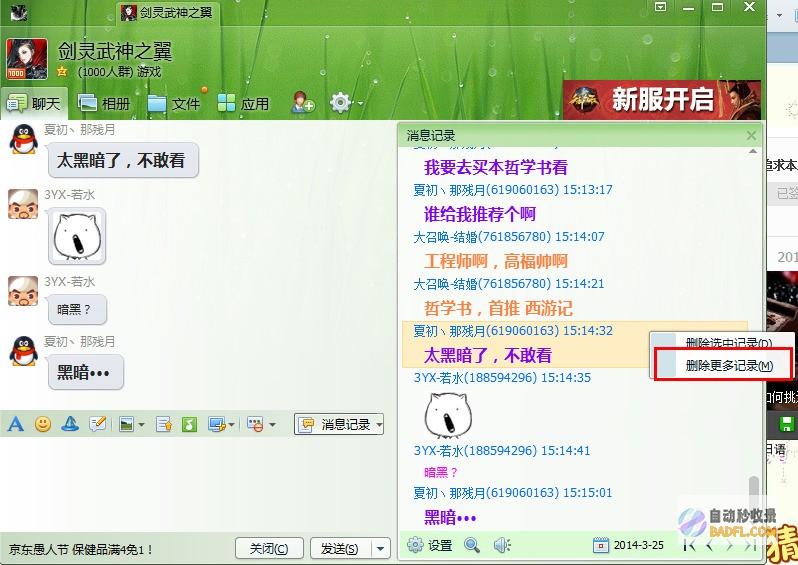Click the gold star next to group info
The image size is (798, 565).
(x=62, y=72)
